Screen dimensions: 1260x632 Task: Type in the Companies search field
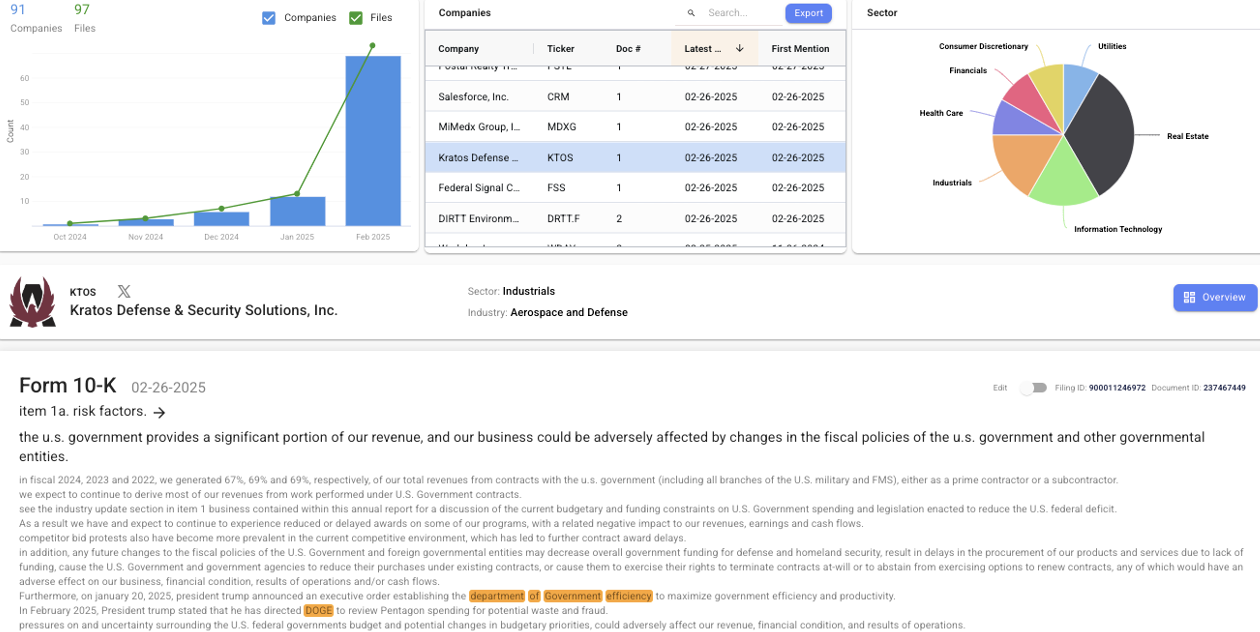coord(740,13)
